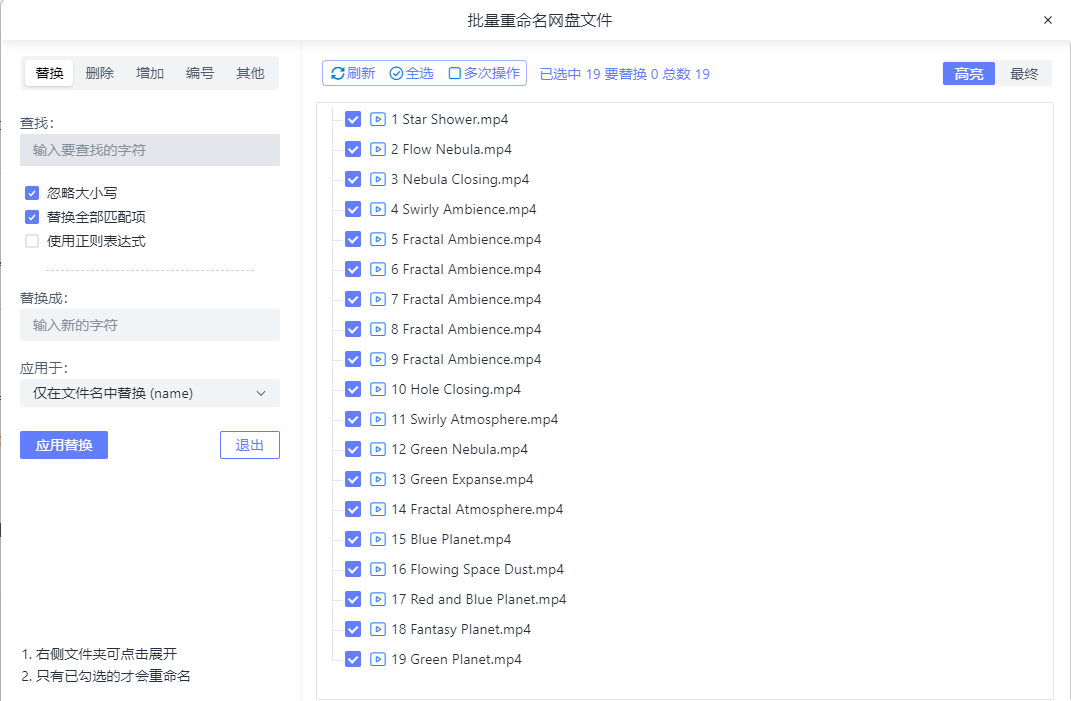Switch to the 增加 tab
The image size is (1071, 701).
(150, 73)
